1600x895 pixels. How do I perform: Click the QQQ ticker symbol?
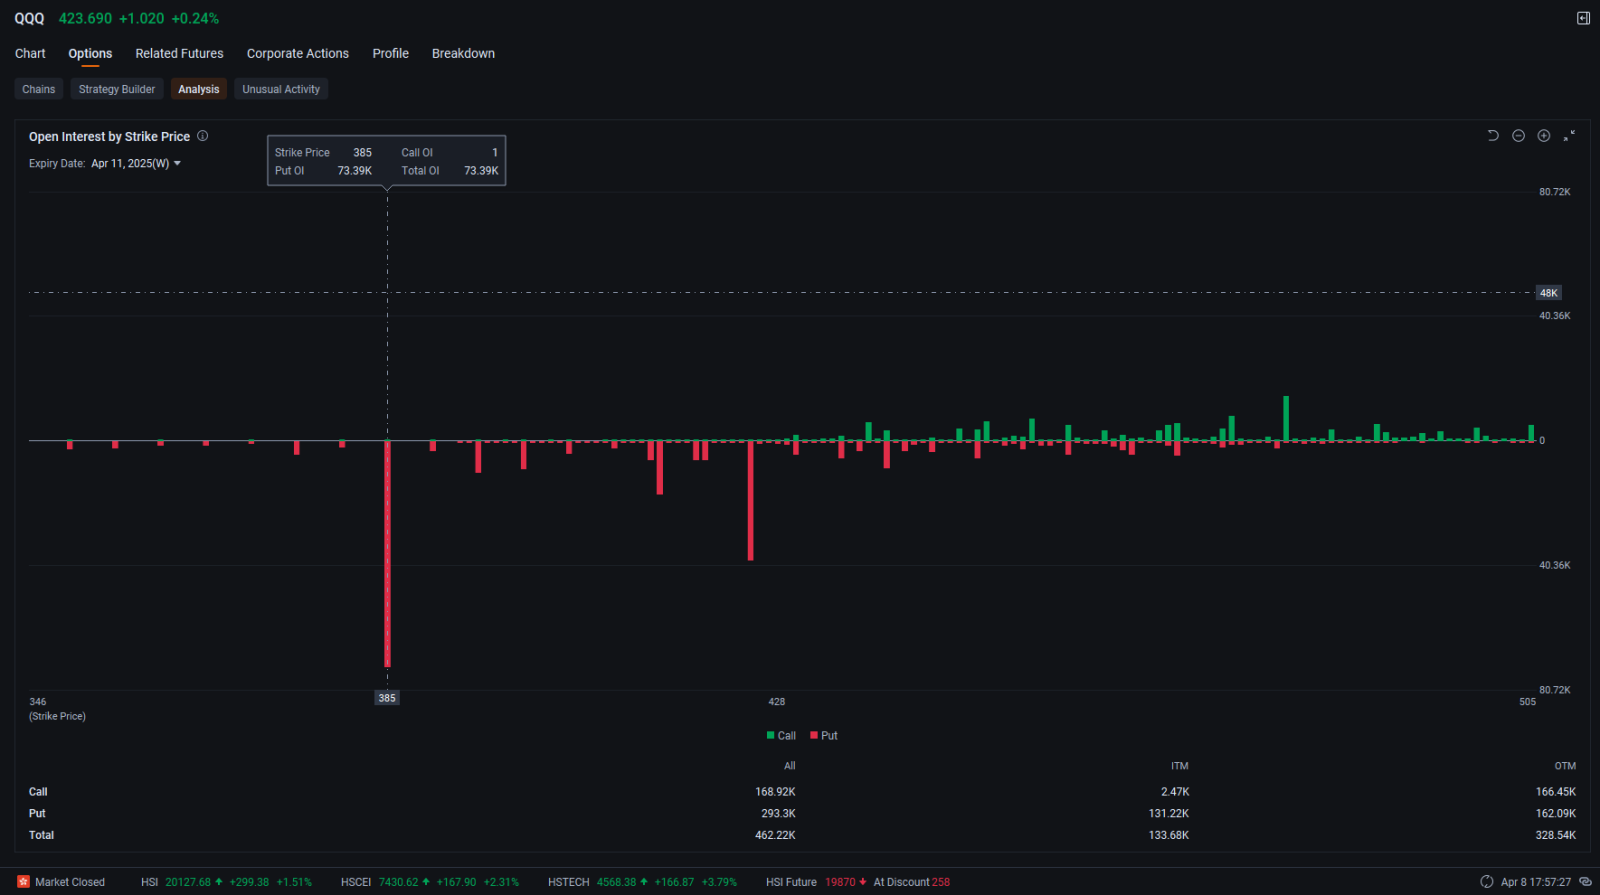point(29,18)
